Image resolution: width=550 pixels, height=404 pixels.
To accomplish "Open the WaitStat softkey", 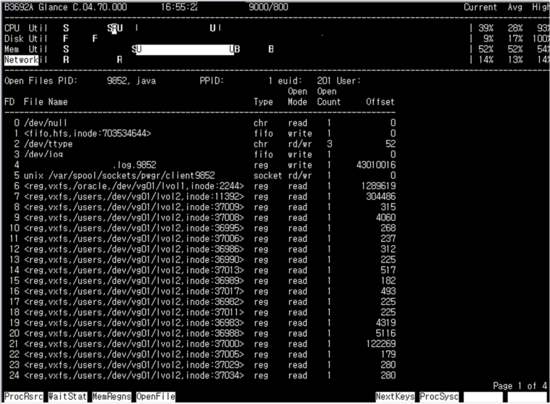I will 67,397.
